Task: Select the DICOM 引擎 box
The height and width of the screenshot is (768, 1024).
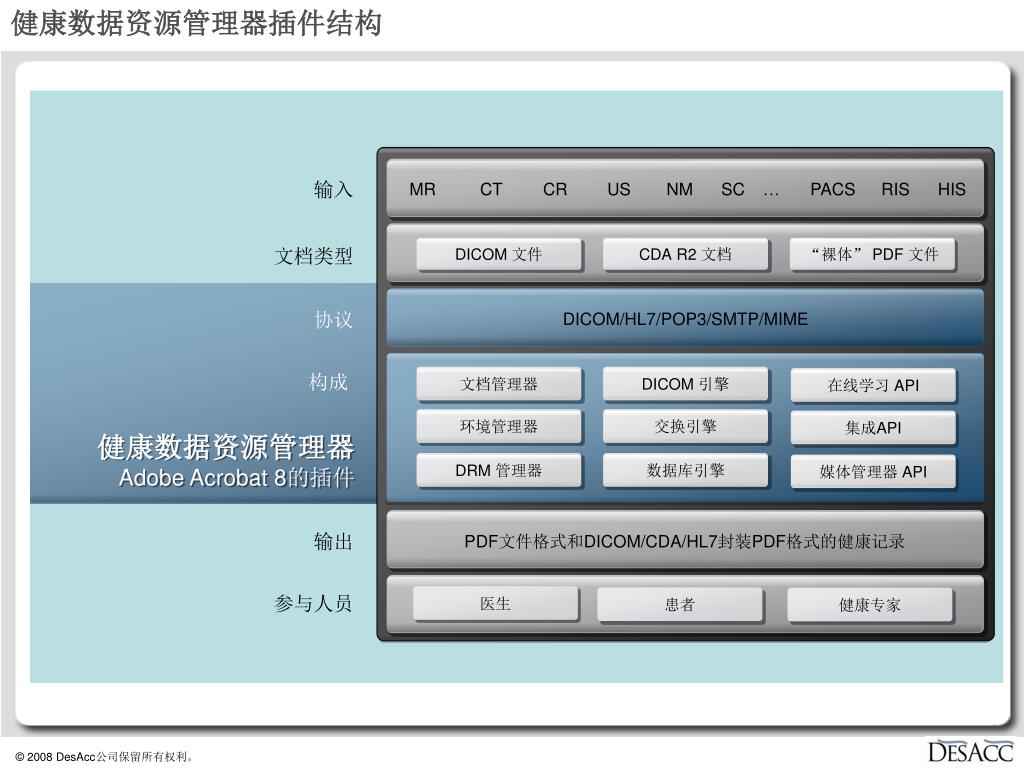Action: [686, 384]
